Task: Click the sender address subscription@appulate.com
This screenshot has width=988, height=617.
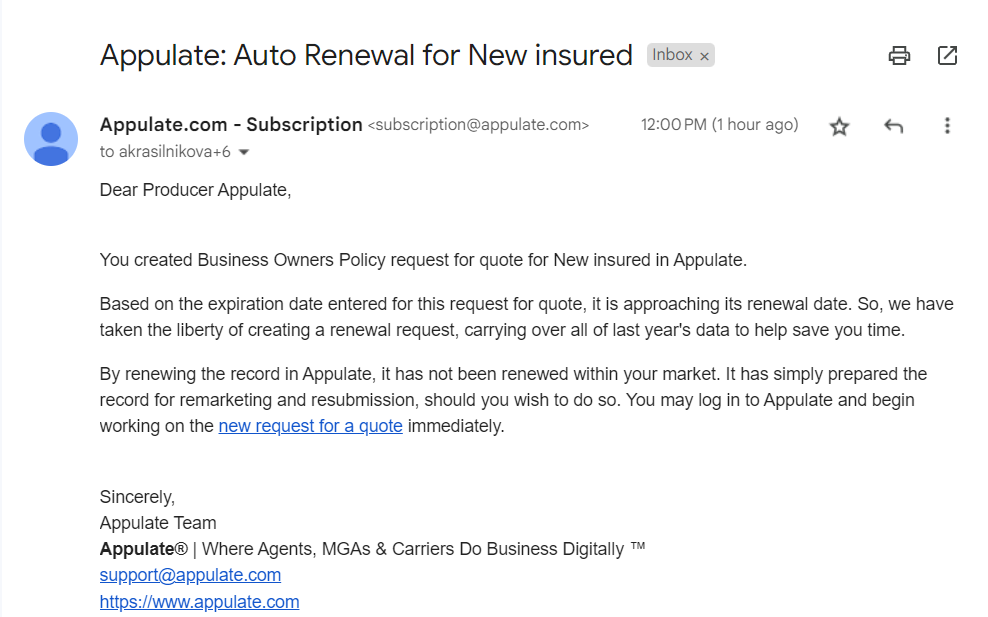Action: click(x=479, y=126)
